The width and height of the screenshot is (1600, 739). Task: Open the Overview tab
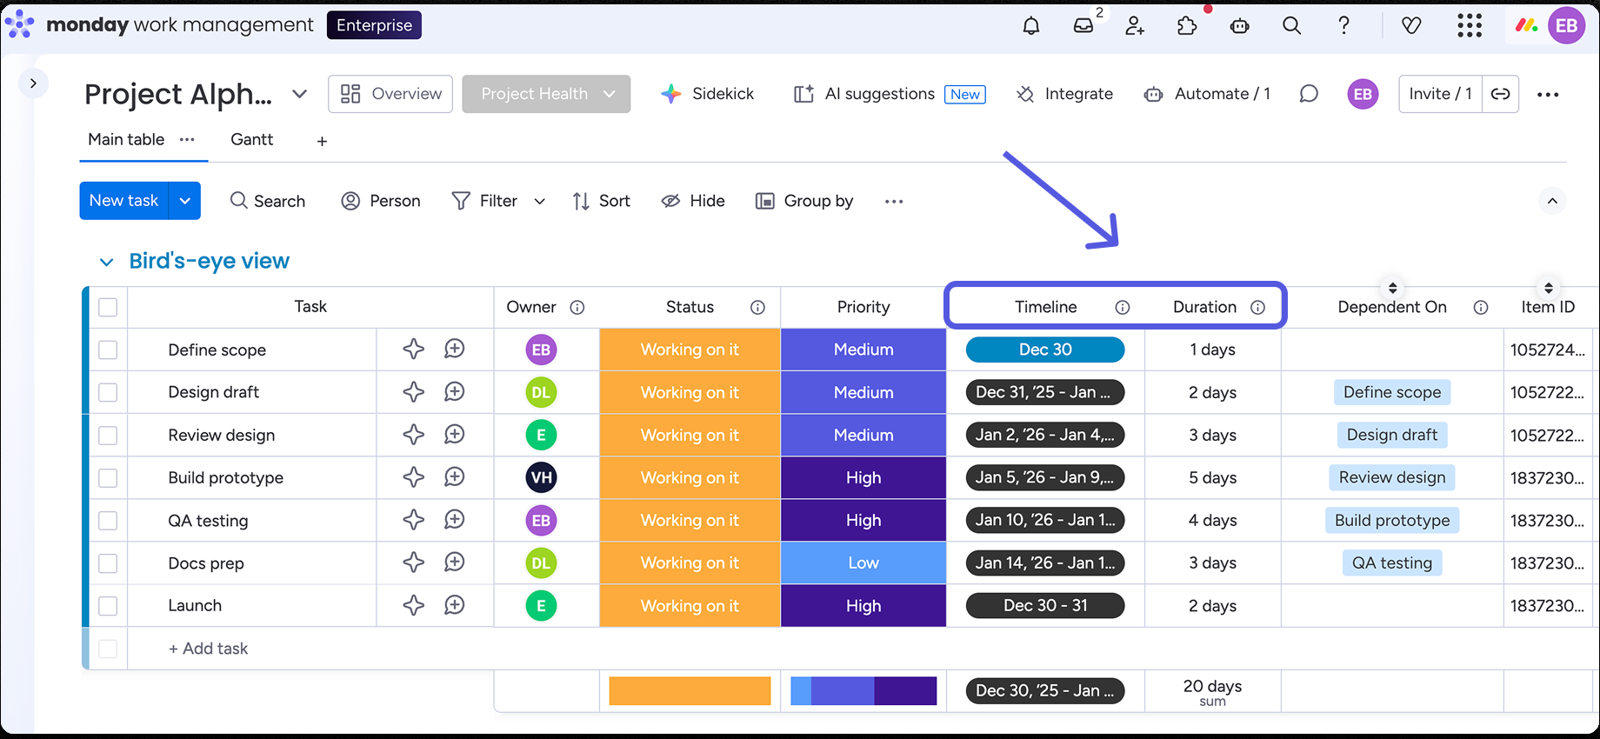click(x=391, y=94)
